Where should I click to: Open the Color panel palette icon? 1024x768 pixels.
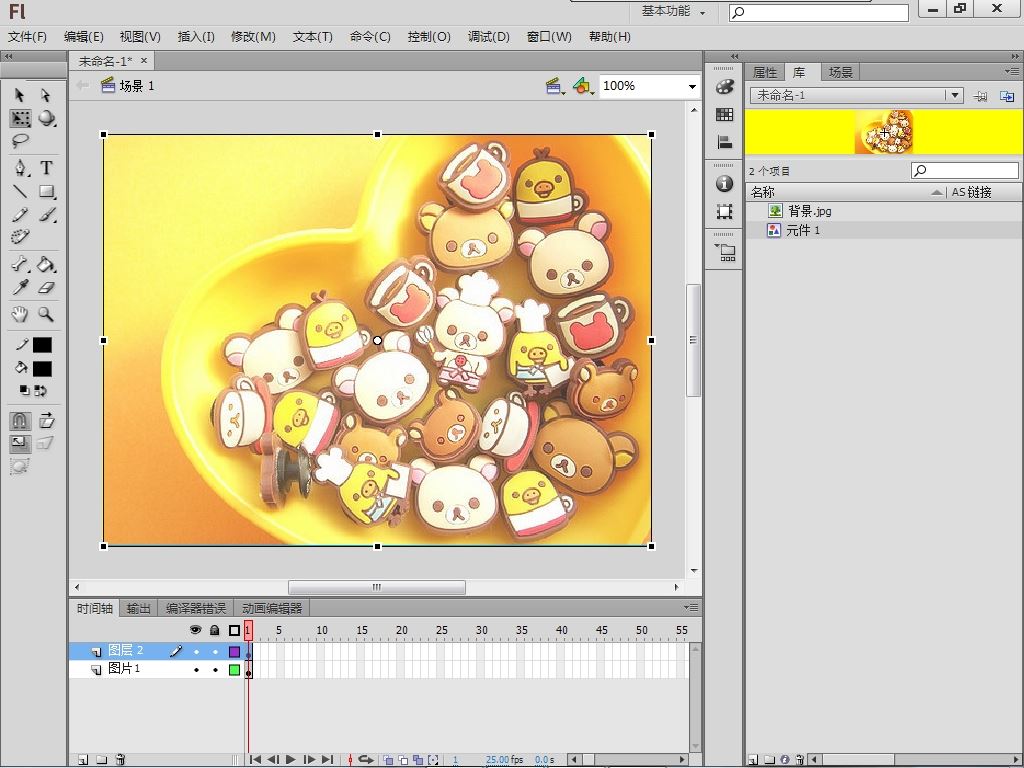pos(724,87)
